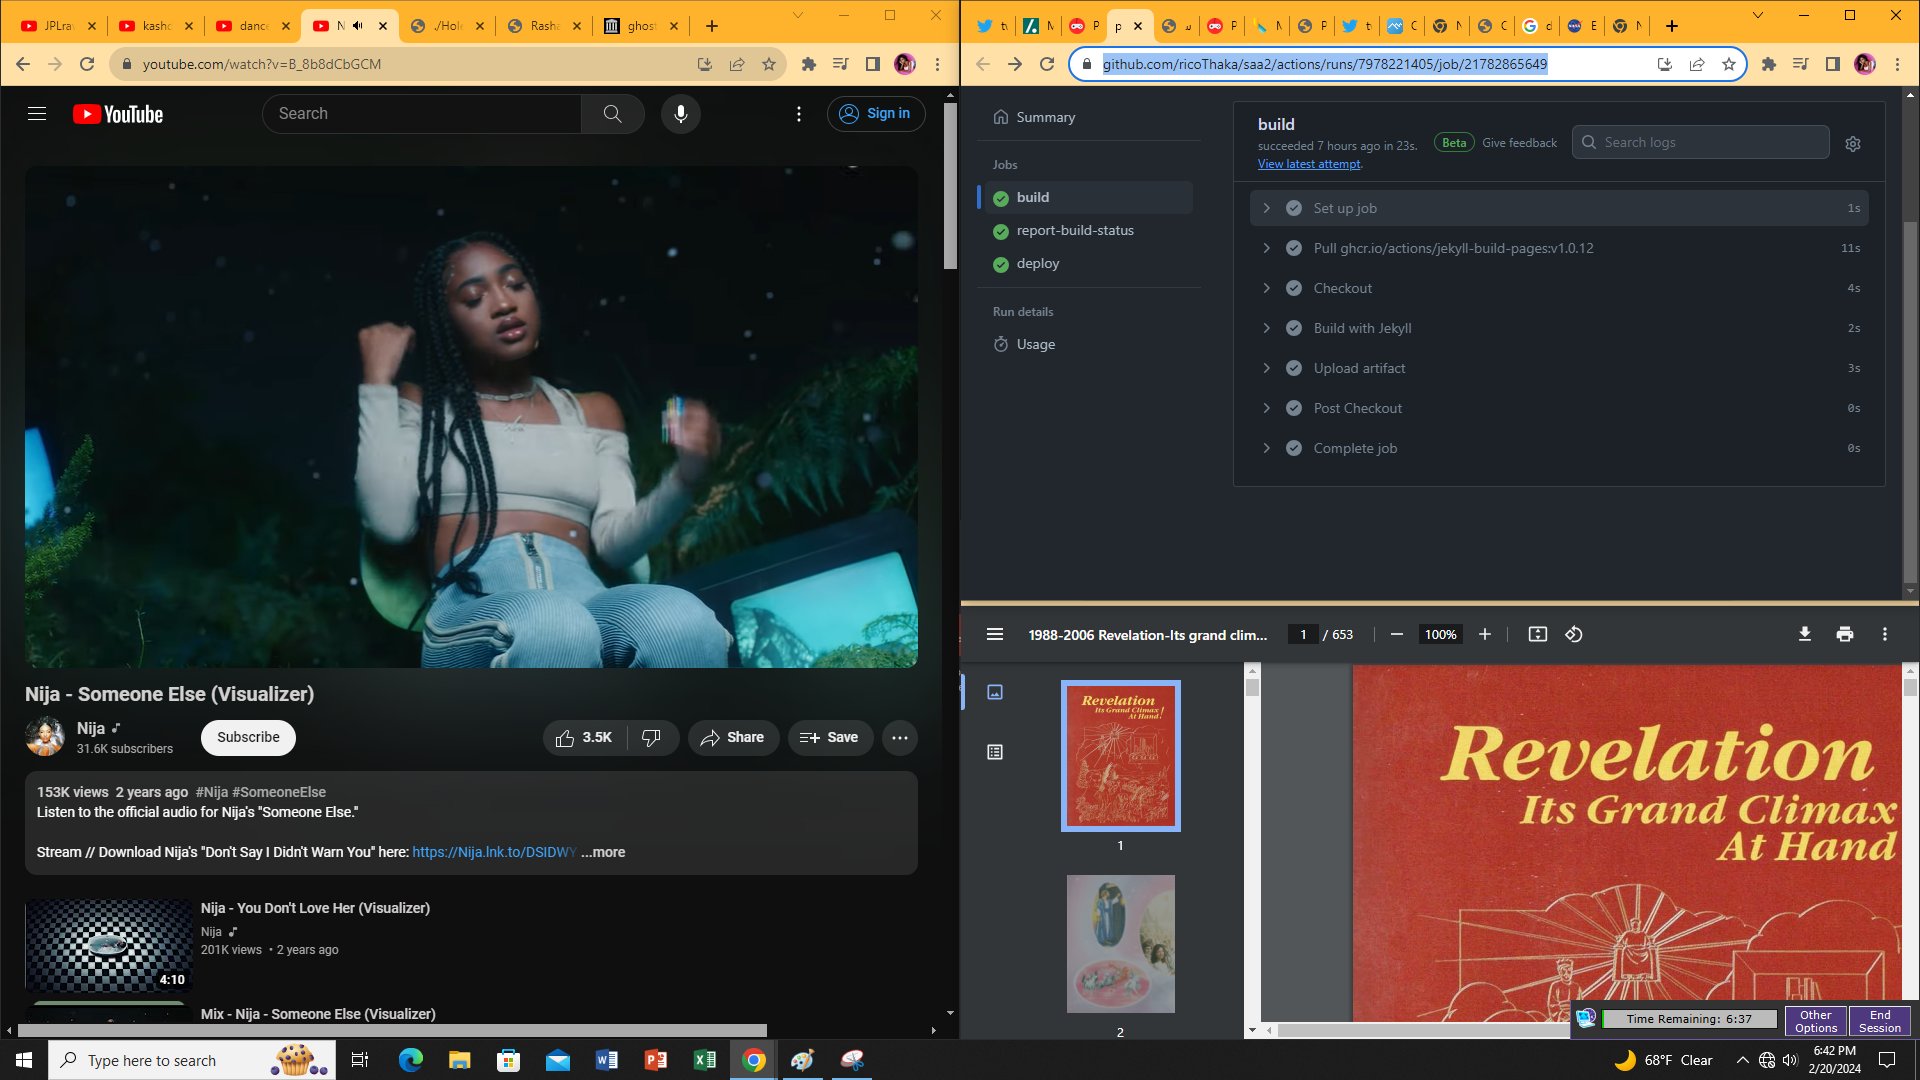This screenshot has height=1080, width=1920.
Task: Rotate the PDF counterclockwise
Action: pyautogui.click(x=1574, y=634)
